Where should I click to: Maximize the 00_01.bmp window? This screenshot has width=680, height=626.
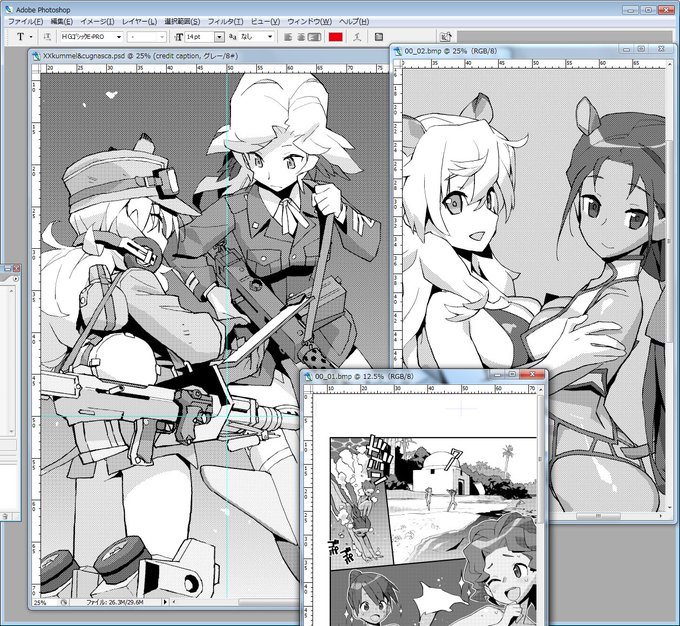[512, 374]
